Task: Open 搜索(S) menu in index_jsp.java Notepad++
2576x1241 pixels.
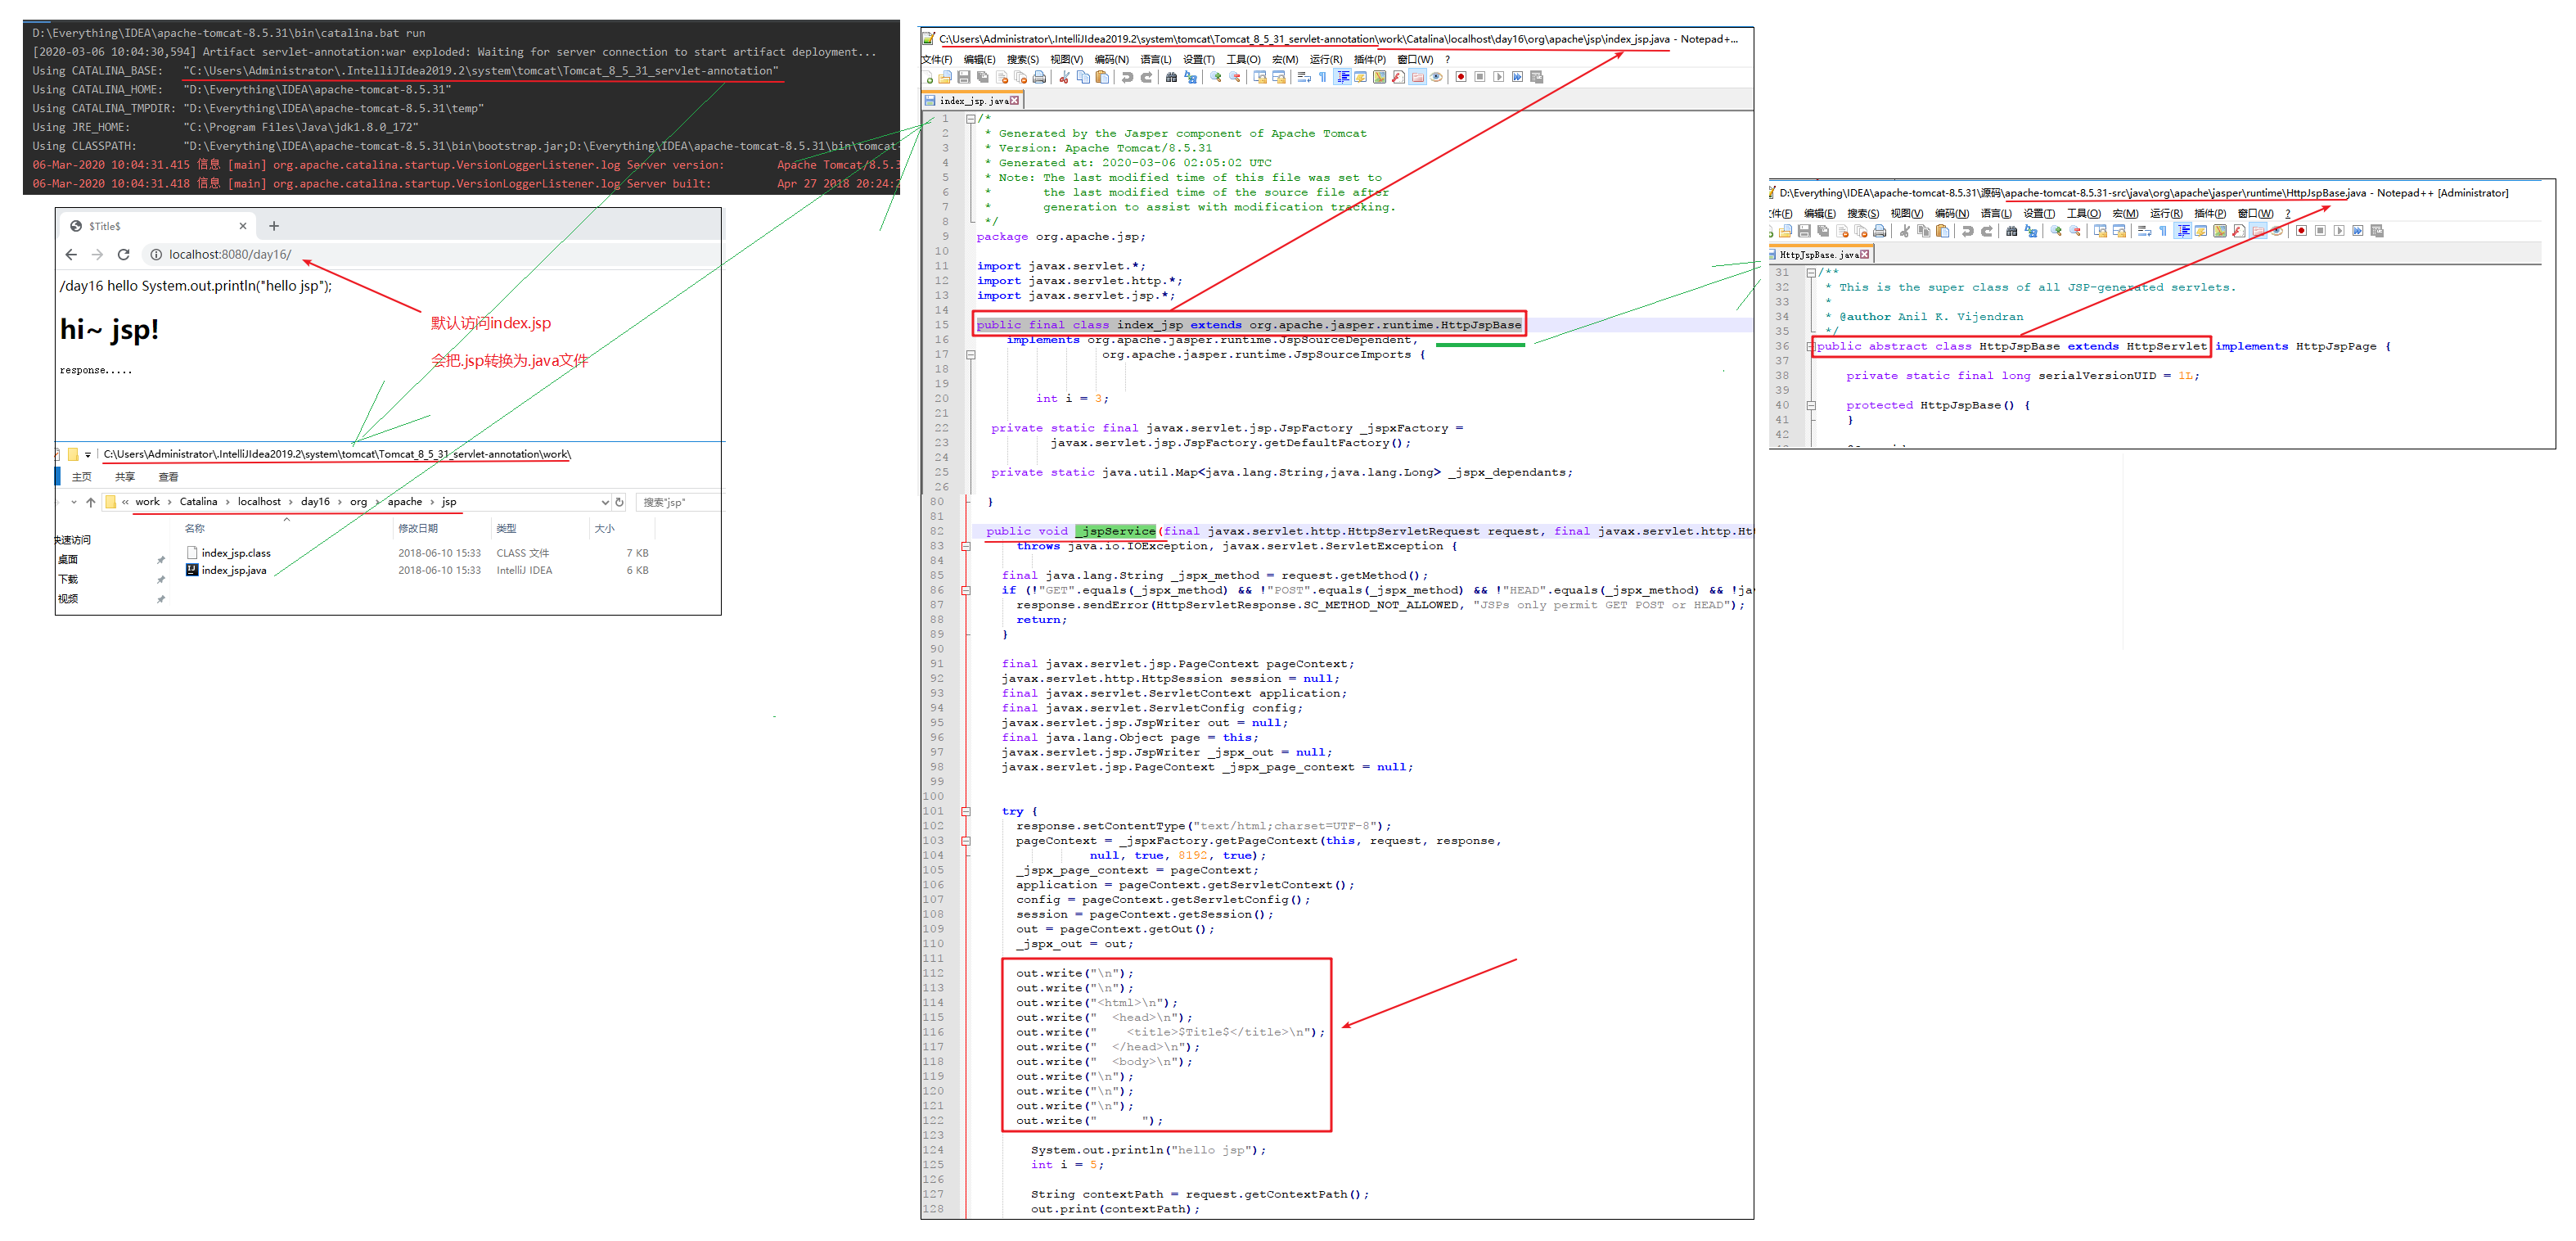Action: (x=1023, y=59)
